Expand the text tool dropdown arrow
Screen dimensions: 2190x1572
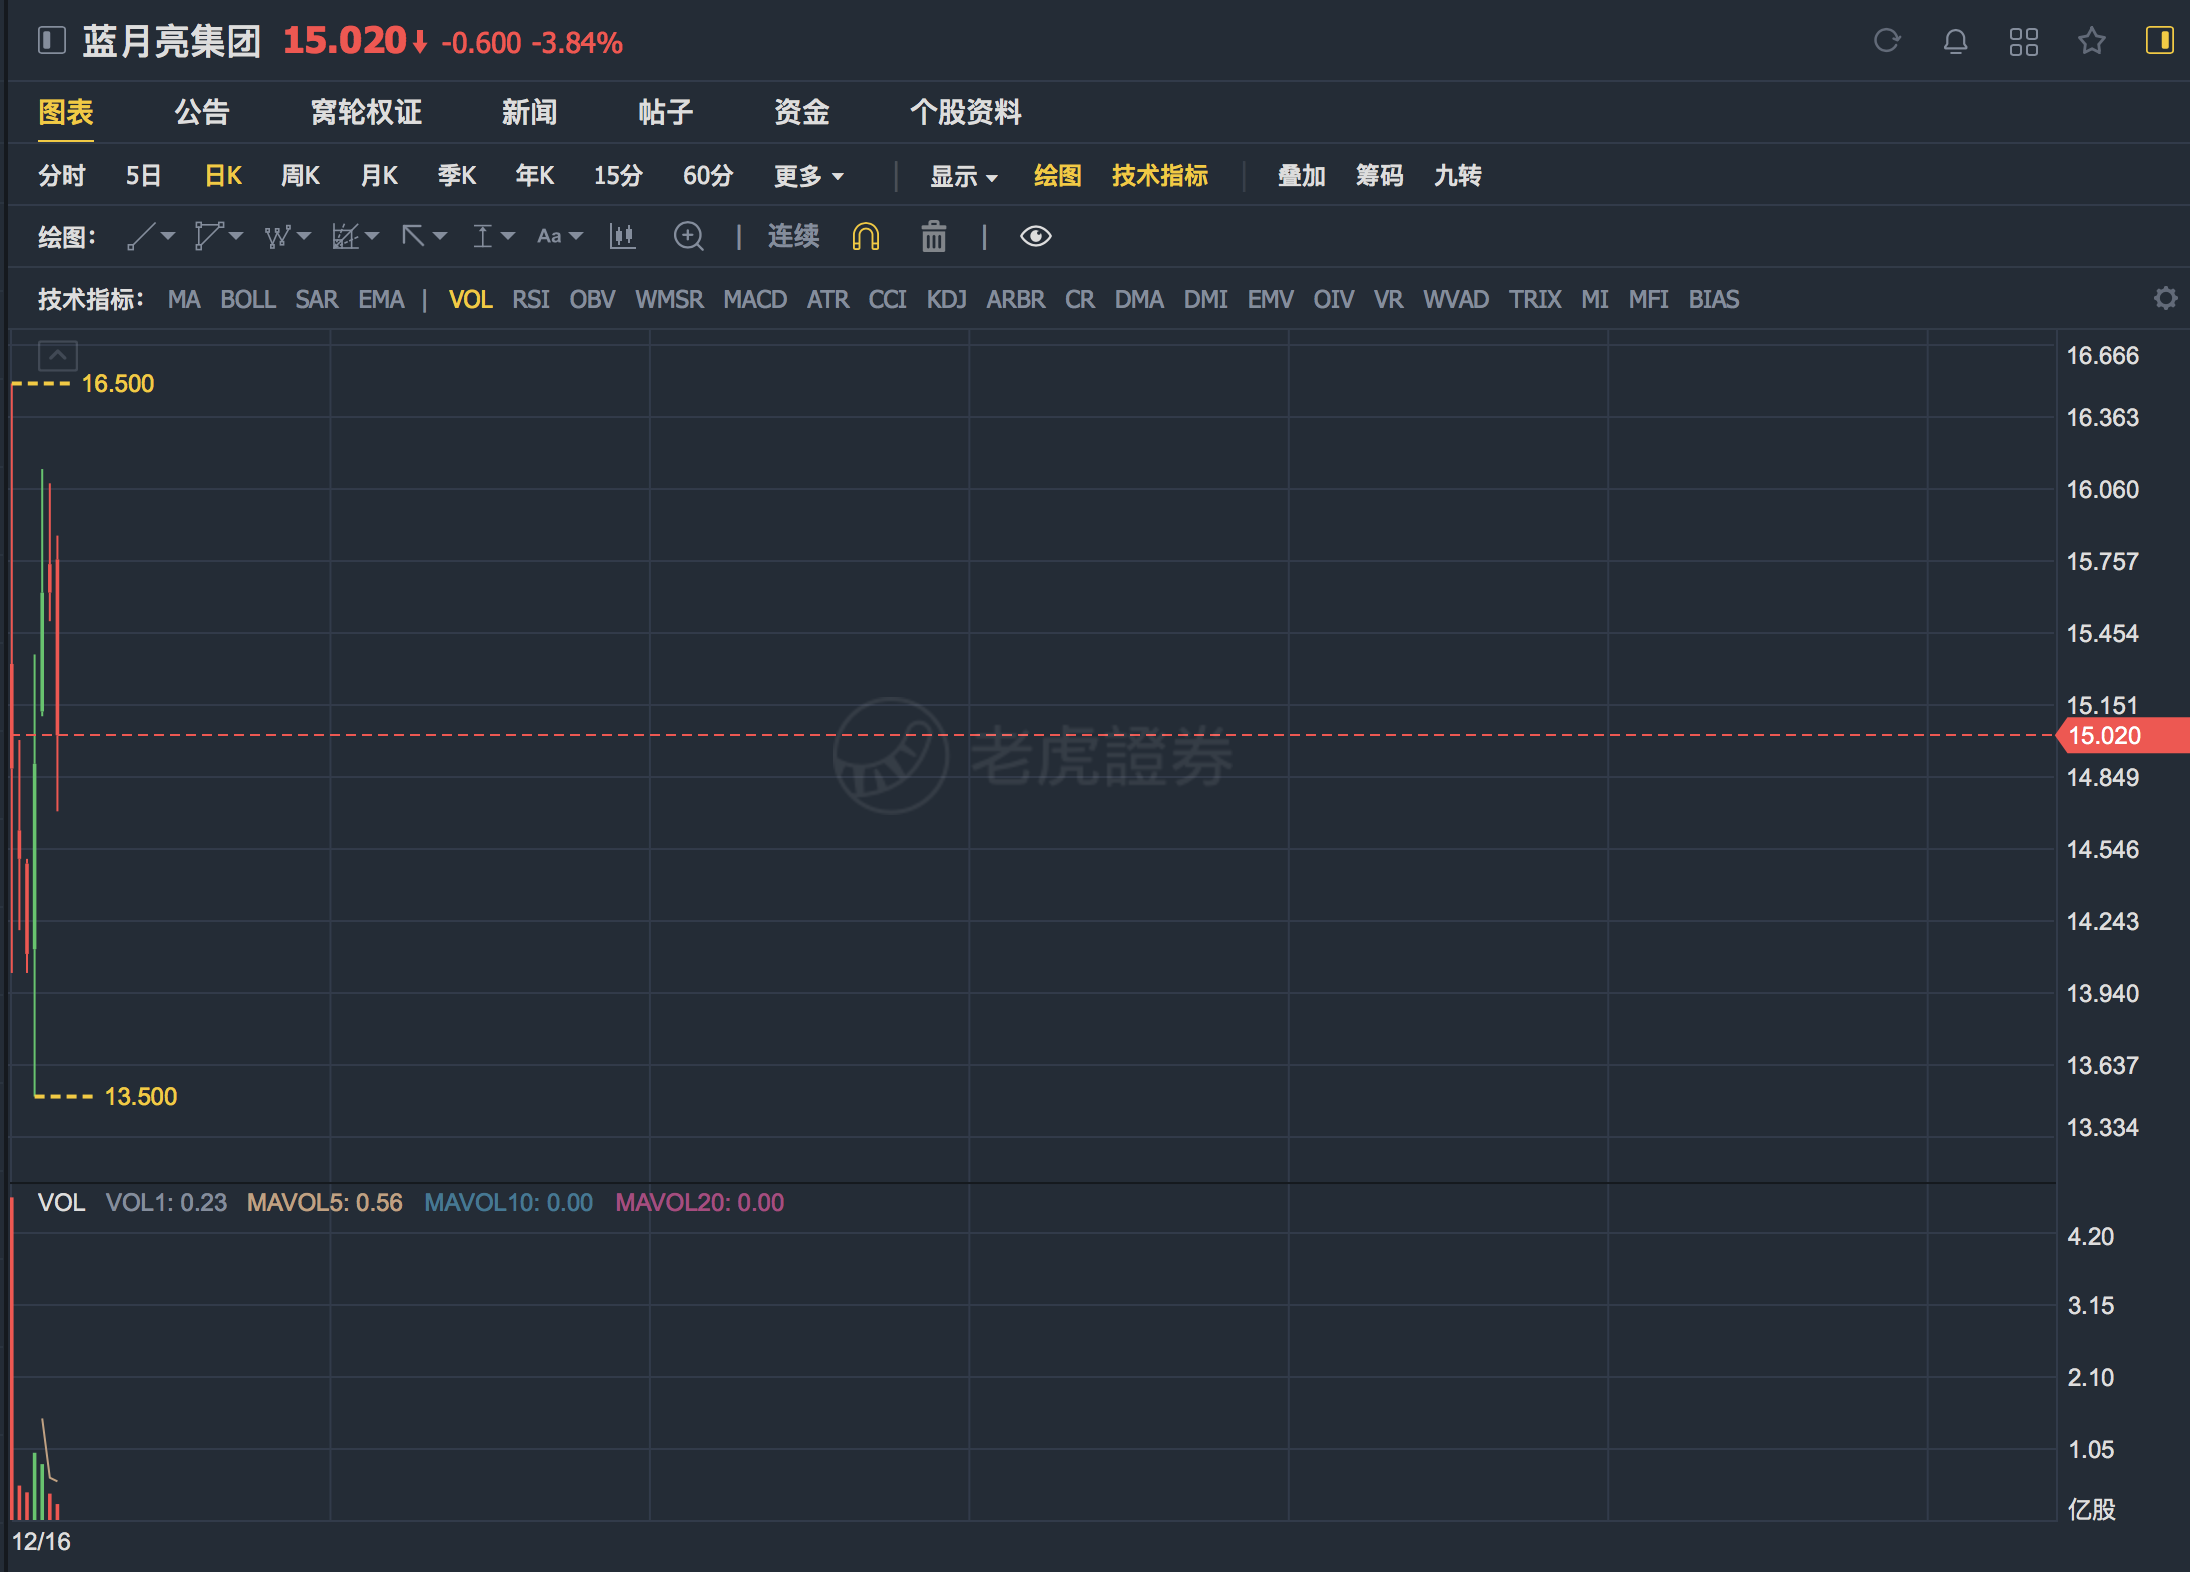pos(575,237)
